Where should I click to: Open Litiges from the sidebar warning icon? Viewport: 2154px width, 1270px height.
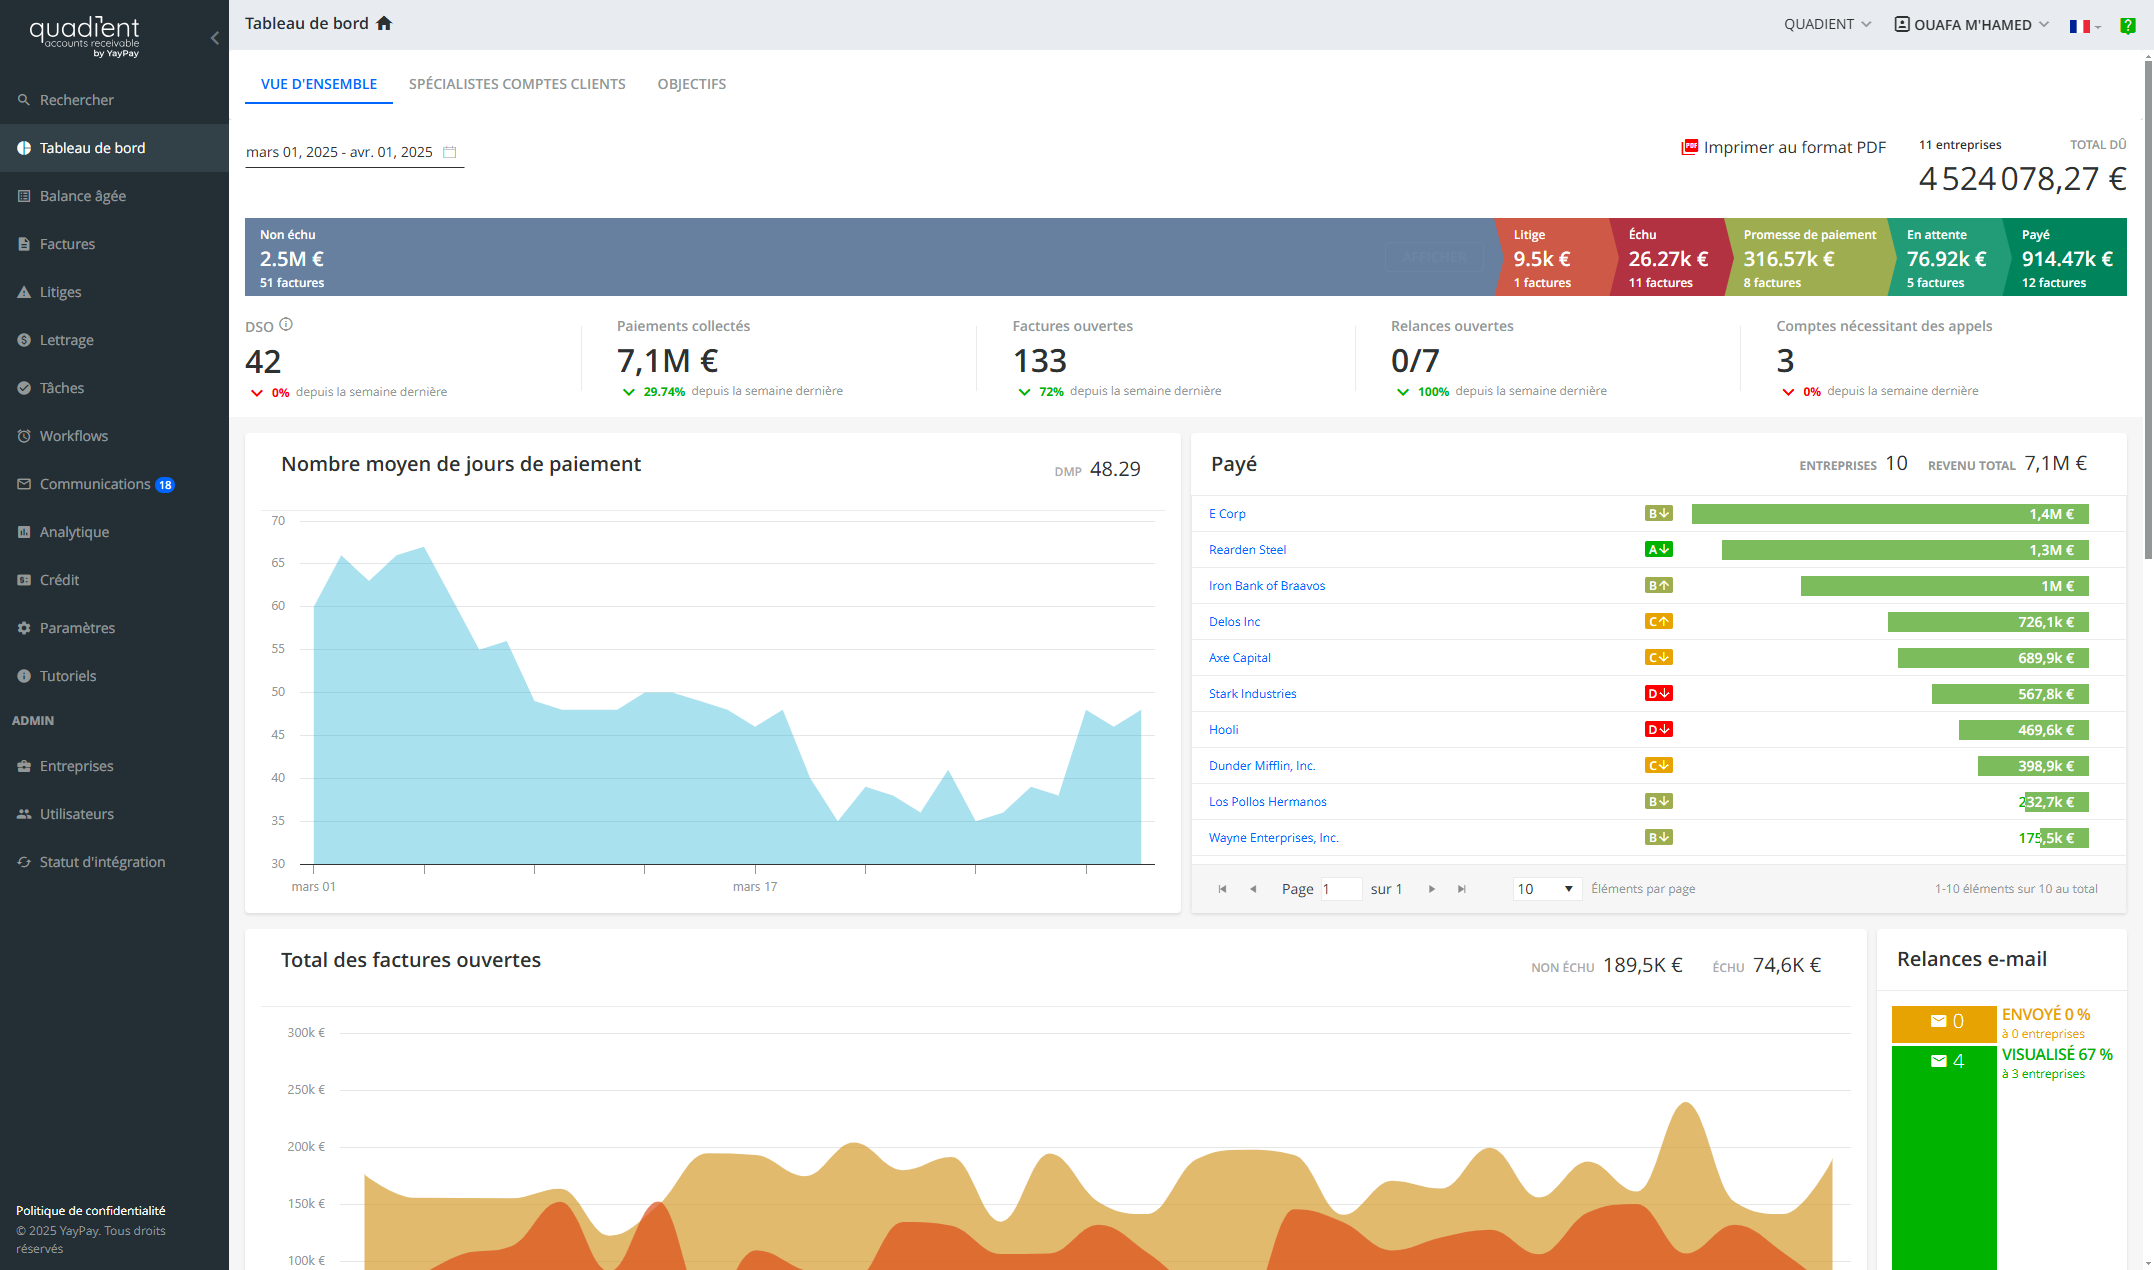[24, 292]
